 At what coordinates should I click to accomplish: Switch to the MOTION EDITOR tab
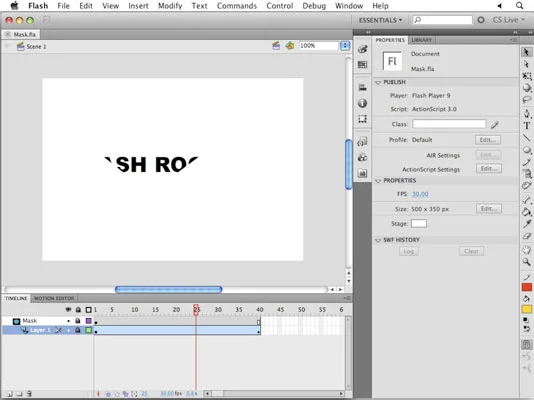[54, 298]
